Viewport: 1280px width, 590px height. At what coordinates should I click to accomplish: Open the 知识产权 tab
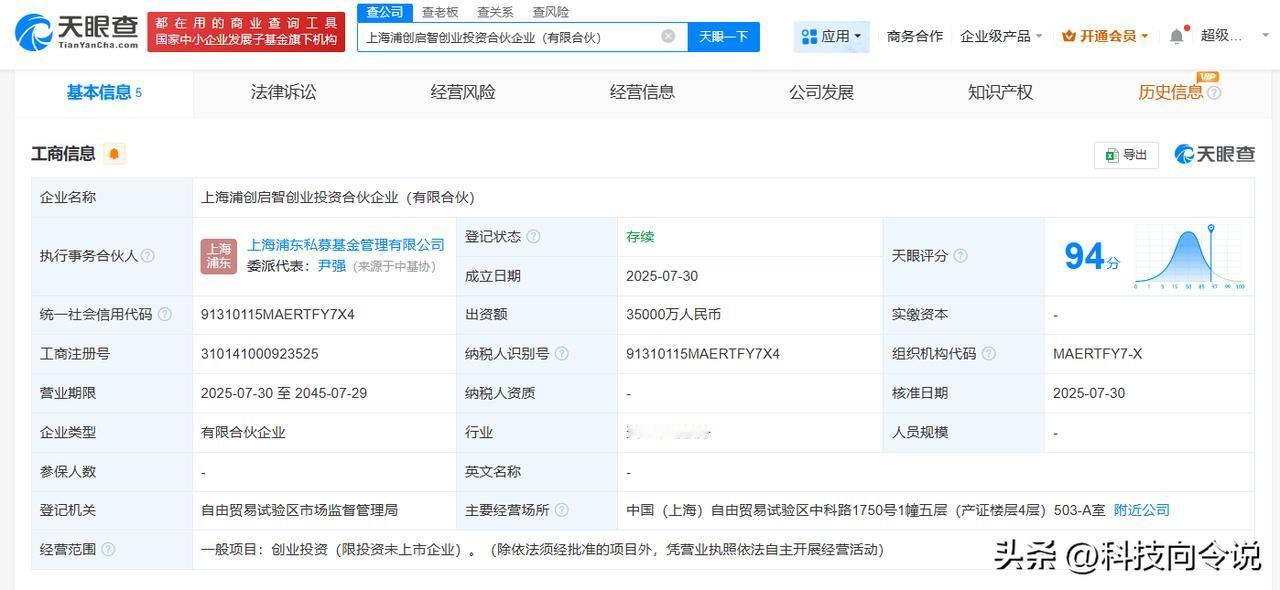1000,93
